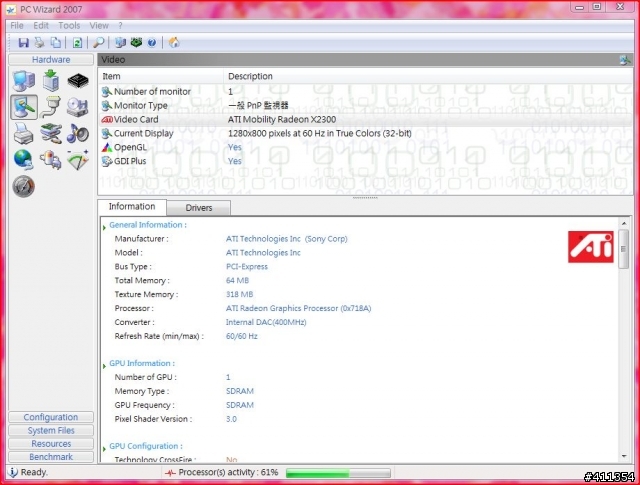Image resolution: width=640 pixels, height=485 pixels.
Task: Click the Pixel Shader Version 3.0 value
Action: (231, 419)
